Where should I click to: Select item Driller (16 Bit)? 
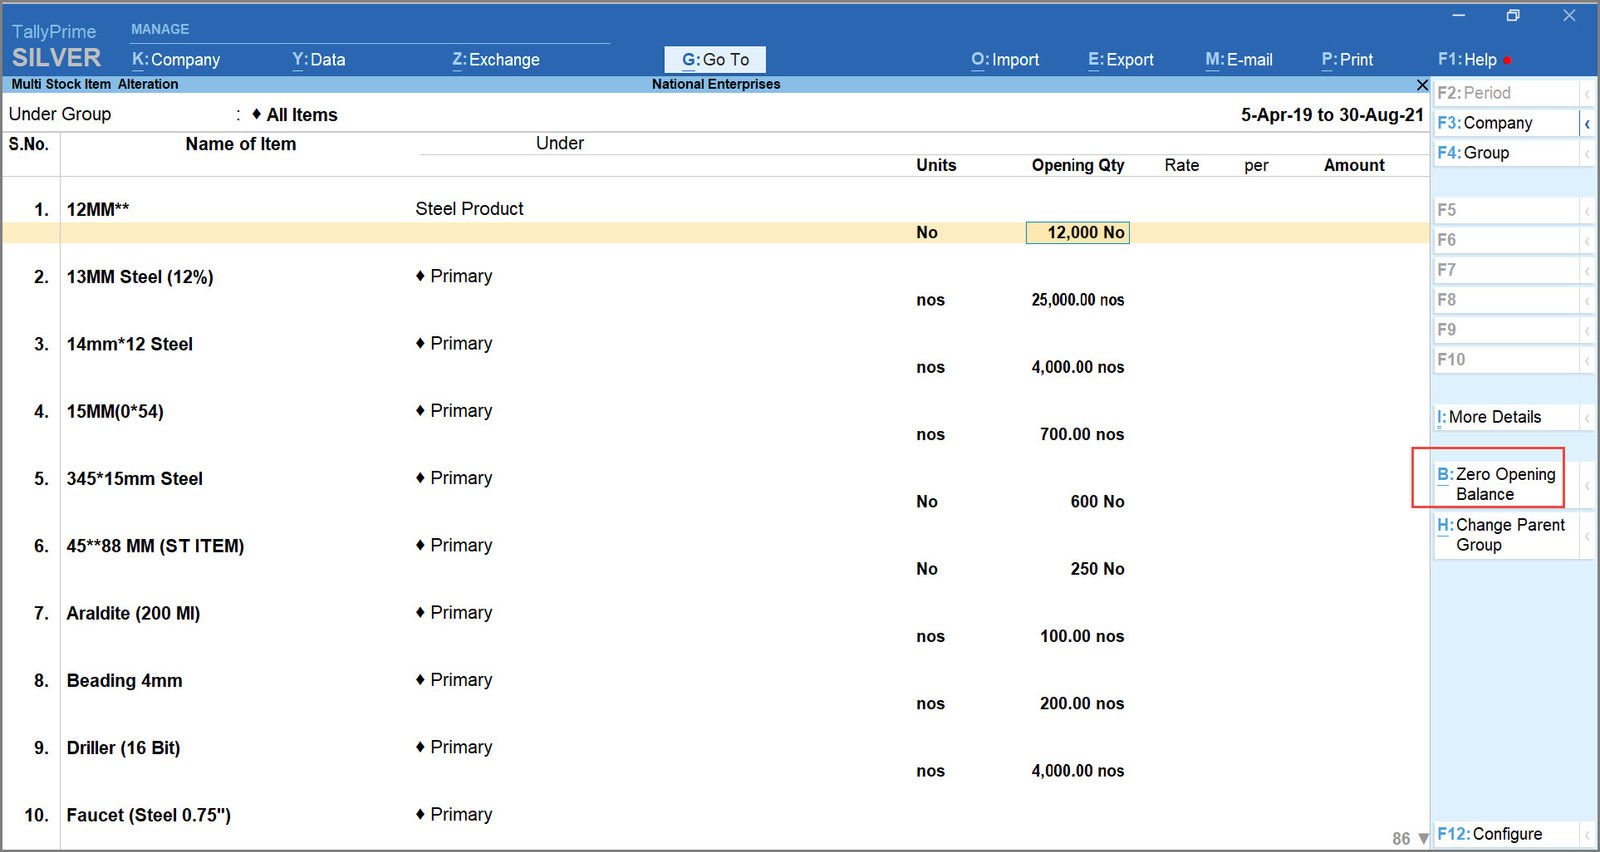click(x=123, y=748)
